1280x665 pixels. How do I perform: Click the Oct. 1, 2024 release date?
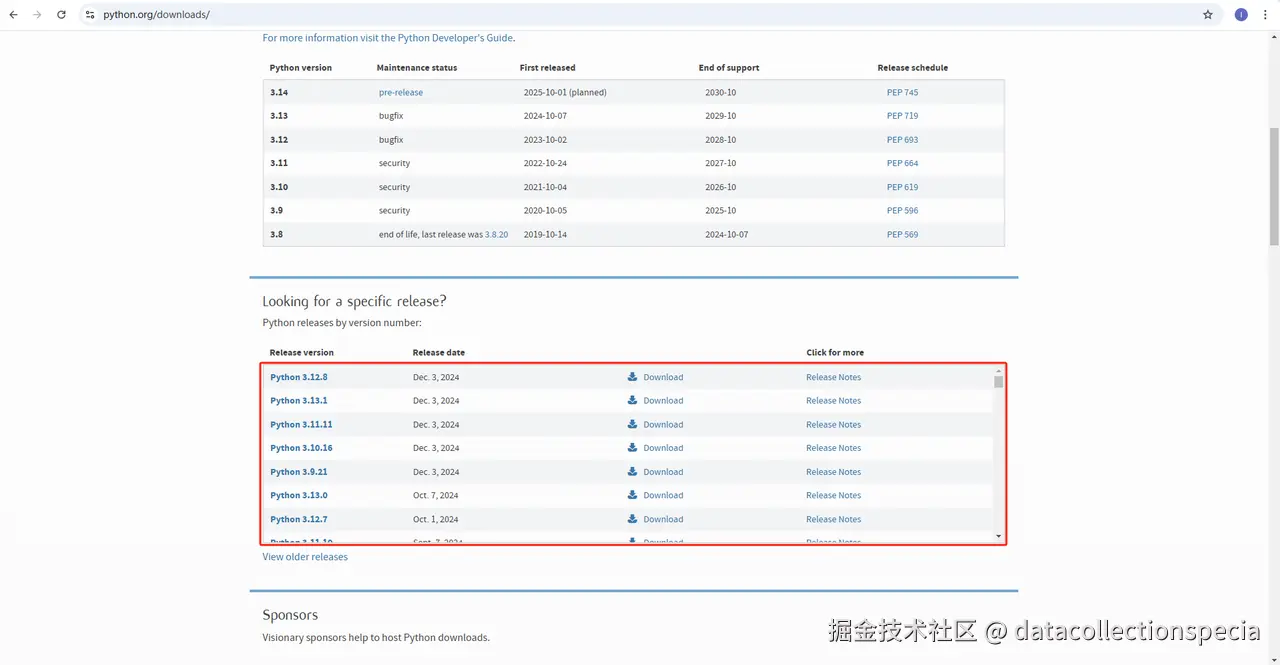click(x=435, y=519)
